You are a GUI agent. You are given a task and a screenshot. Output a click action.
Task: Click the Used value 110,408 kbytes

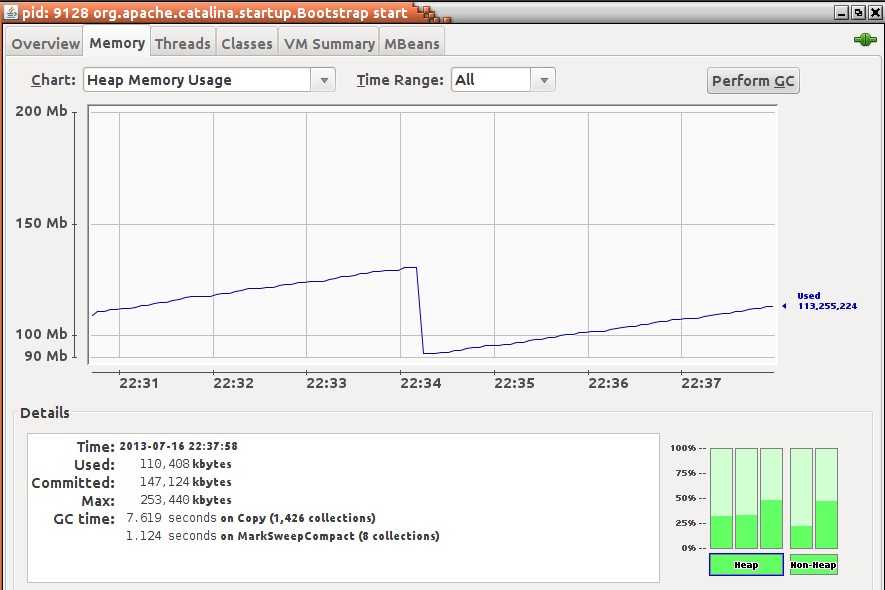[x=185, y=464]
